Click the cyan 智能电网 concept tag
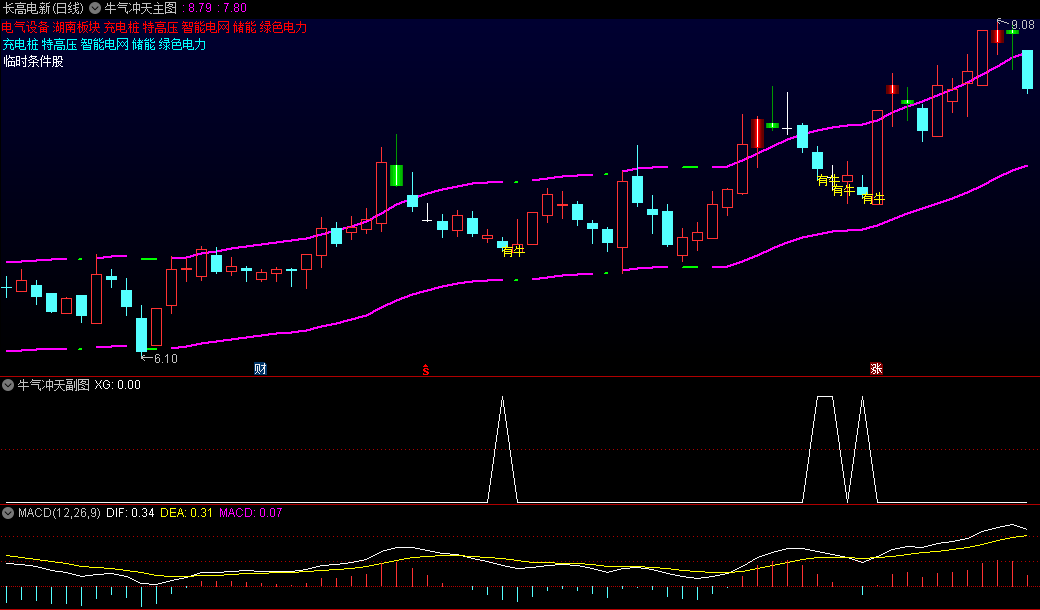This screenshot has height=610, width=1040. (105, 45)
